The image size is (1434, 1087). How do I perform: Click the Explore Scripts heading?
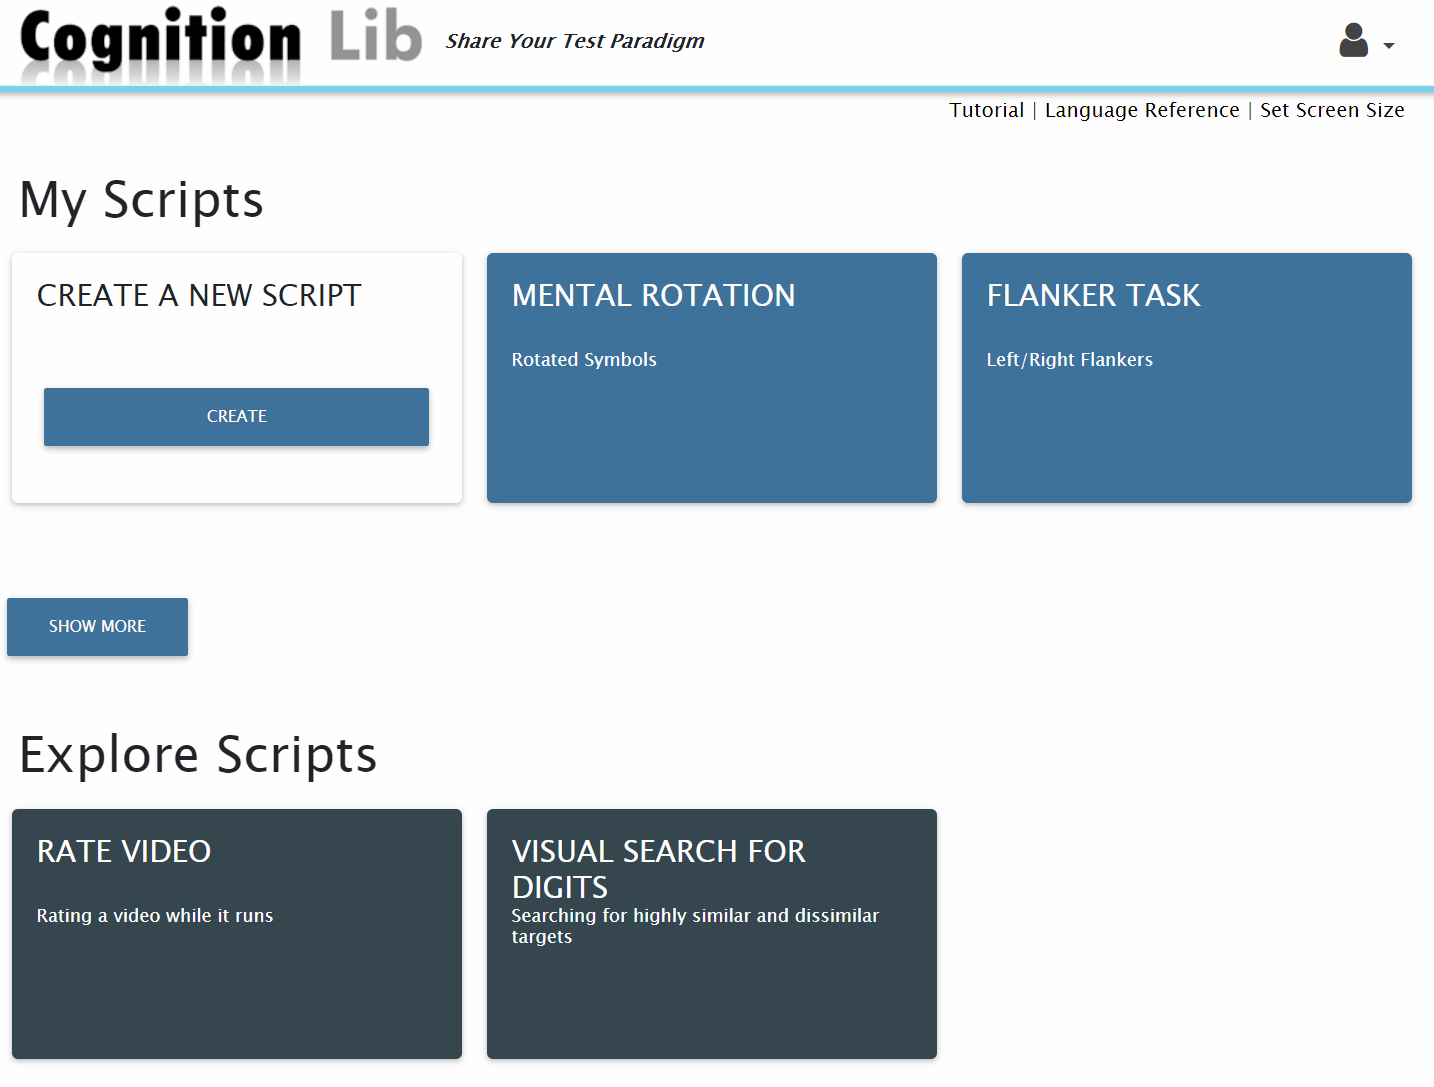tap(198, 754)
